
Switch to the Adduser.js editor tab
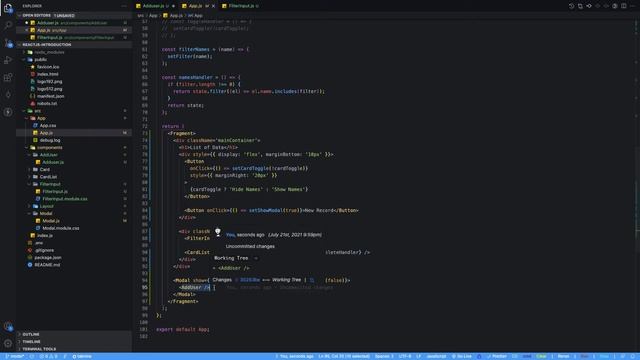155,6
